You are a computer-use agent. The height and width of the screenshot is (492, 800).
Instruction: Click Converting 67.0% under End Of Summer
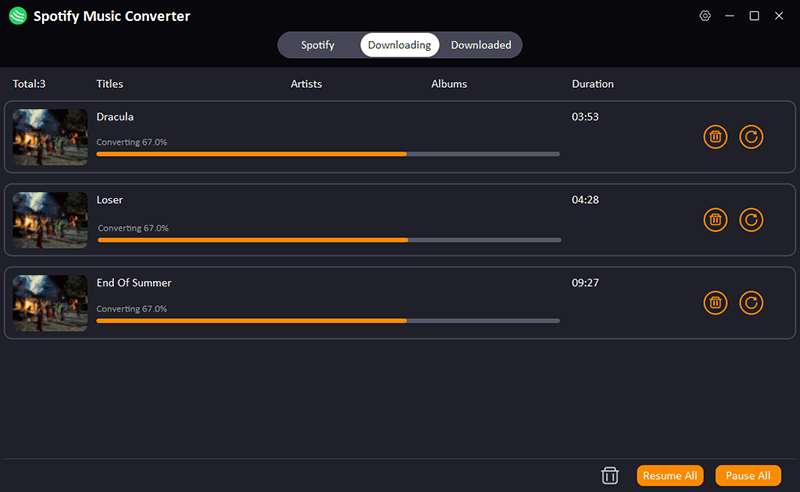coord(132,309)
